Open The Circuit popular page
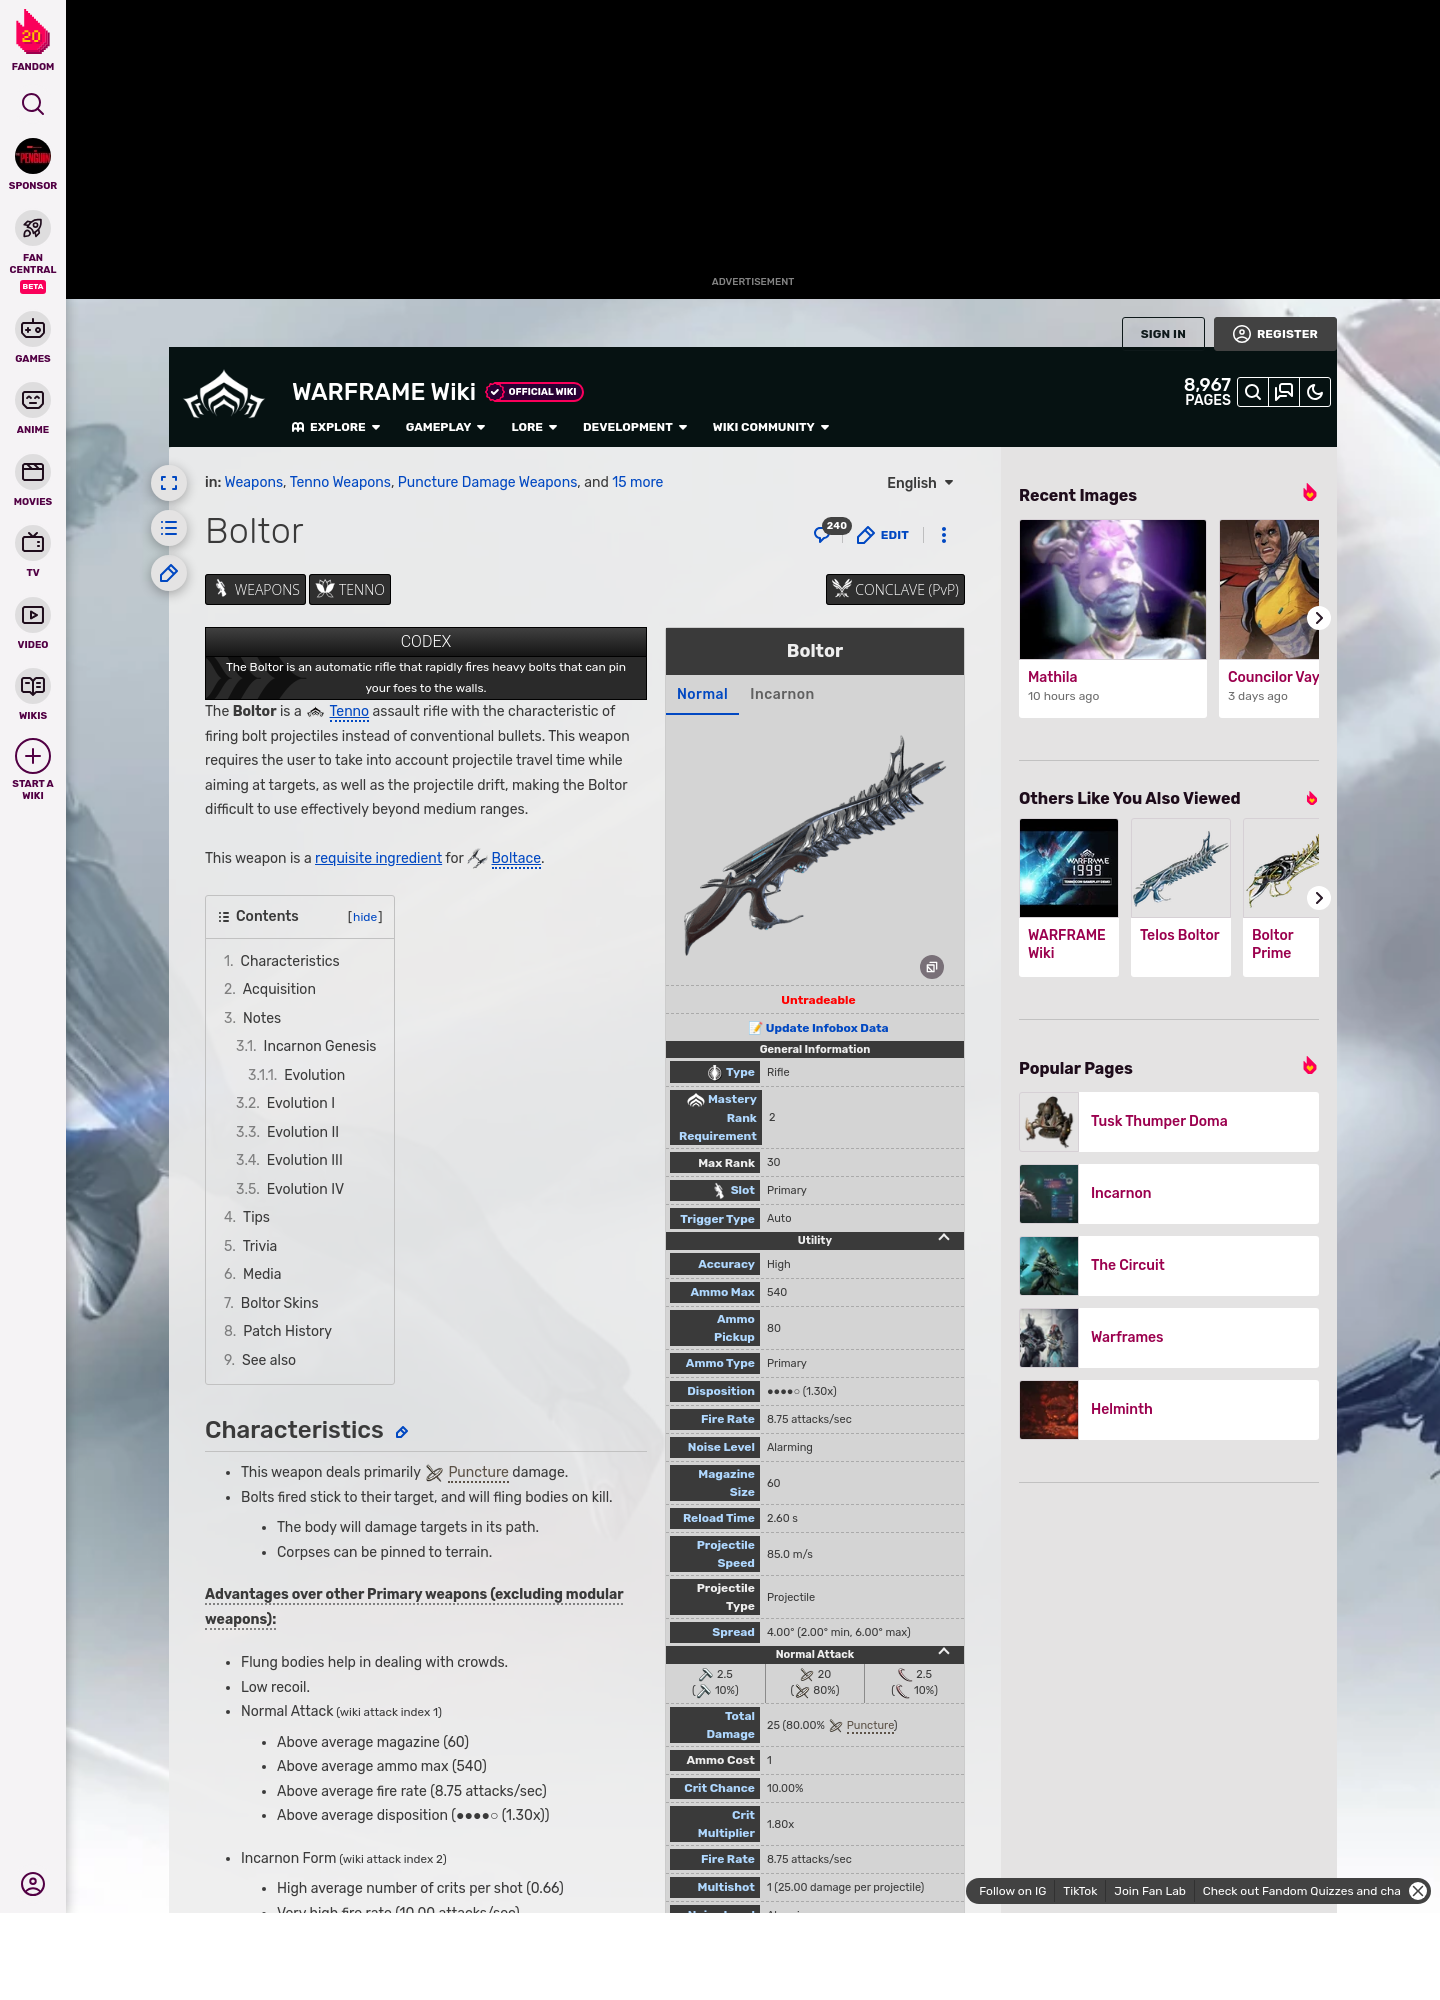Viewport: 1440px width, 2000px height. [1169, 1265]
